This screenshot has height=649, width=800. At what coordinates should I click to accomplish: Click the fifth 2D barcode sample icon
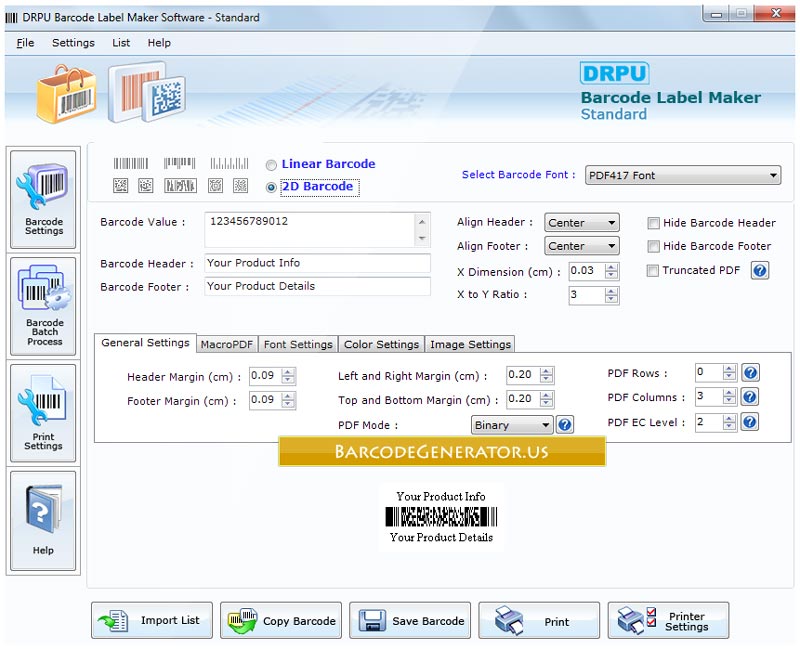click(240, 185)
